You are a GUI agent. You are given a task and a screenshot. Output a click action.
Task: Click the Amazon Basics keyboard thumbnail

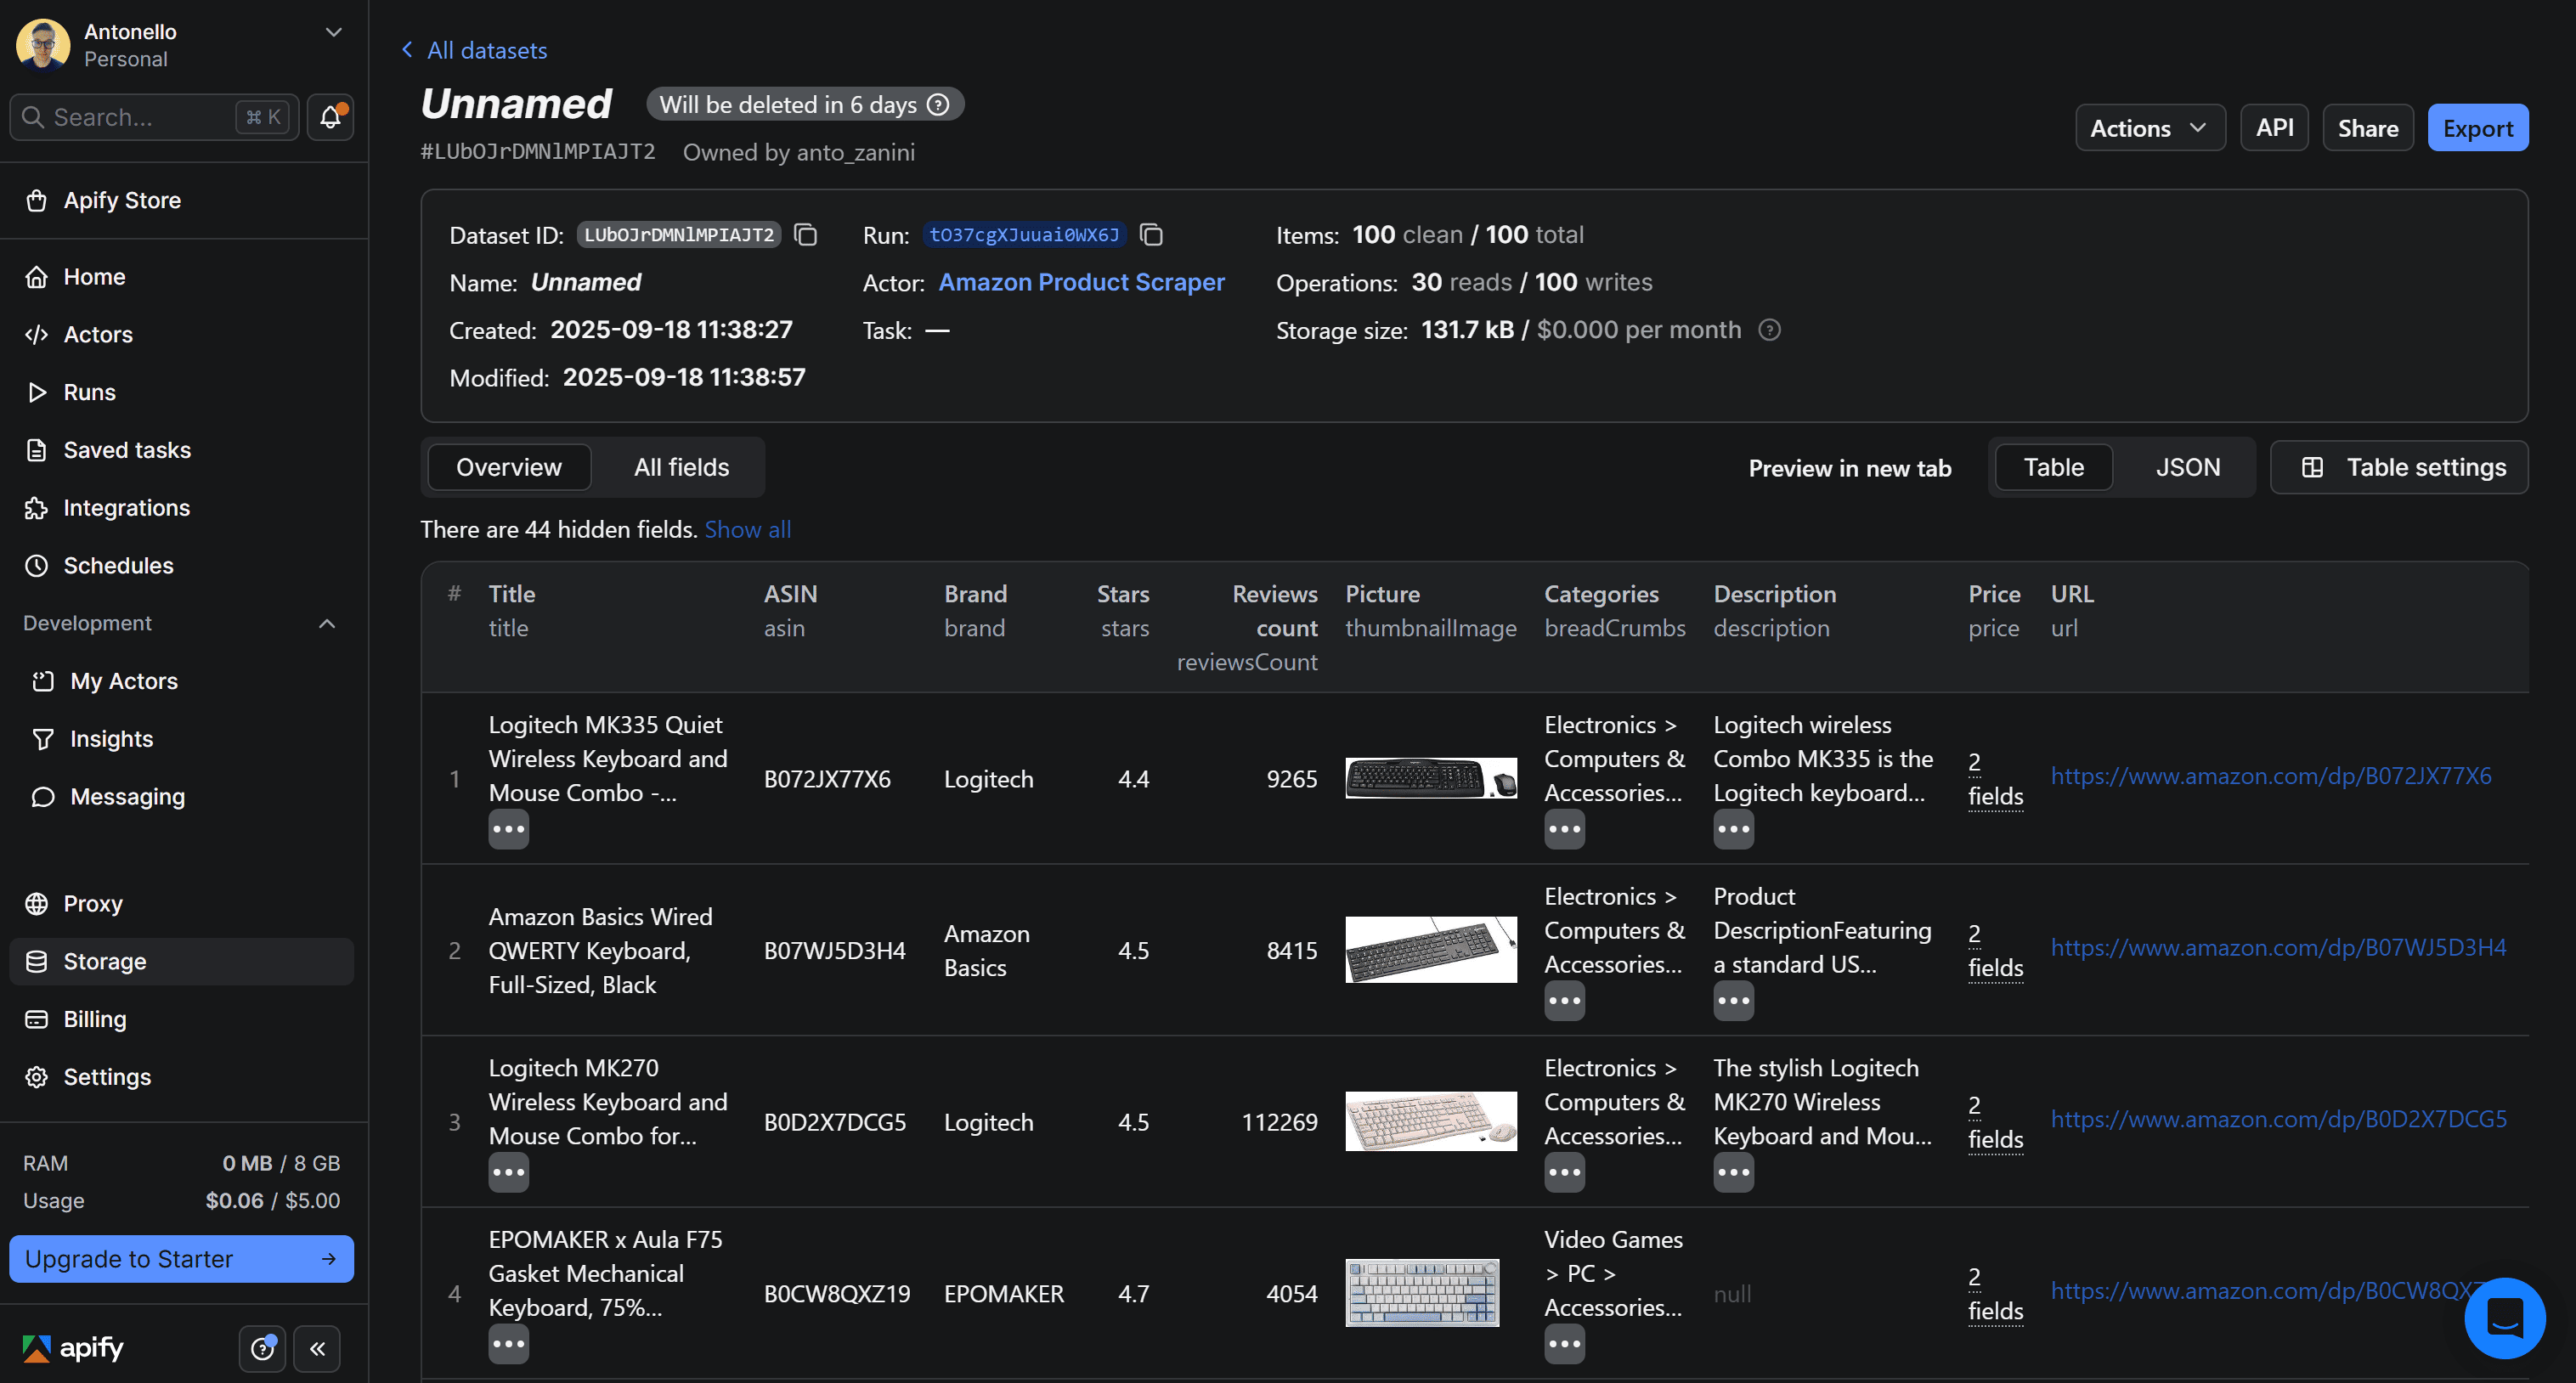pos(1430,949)
